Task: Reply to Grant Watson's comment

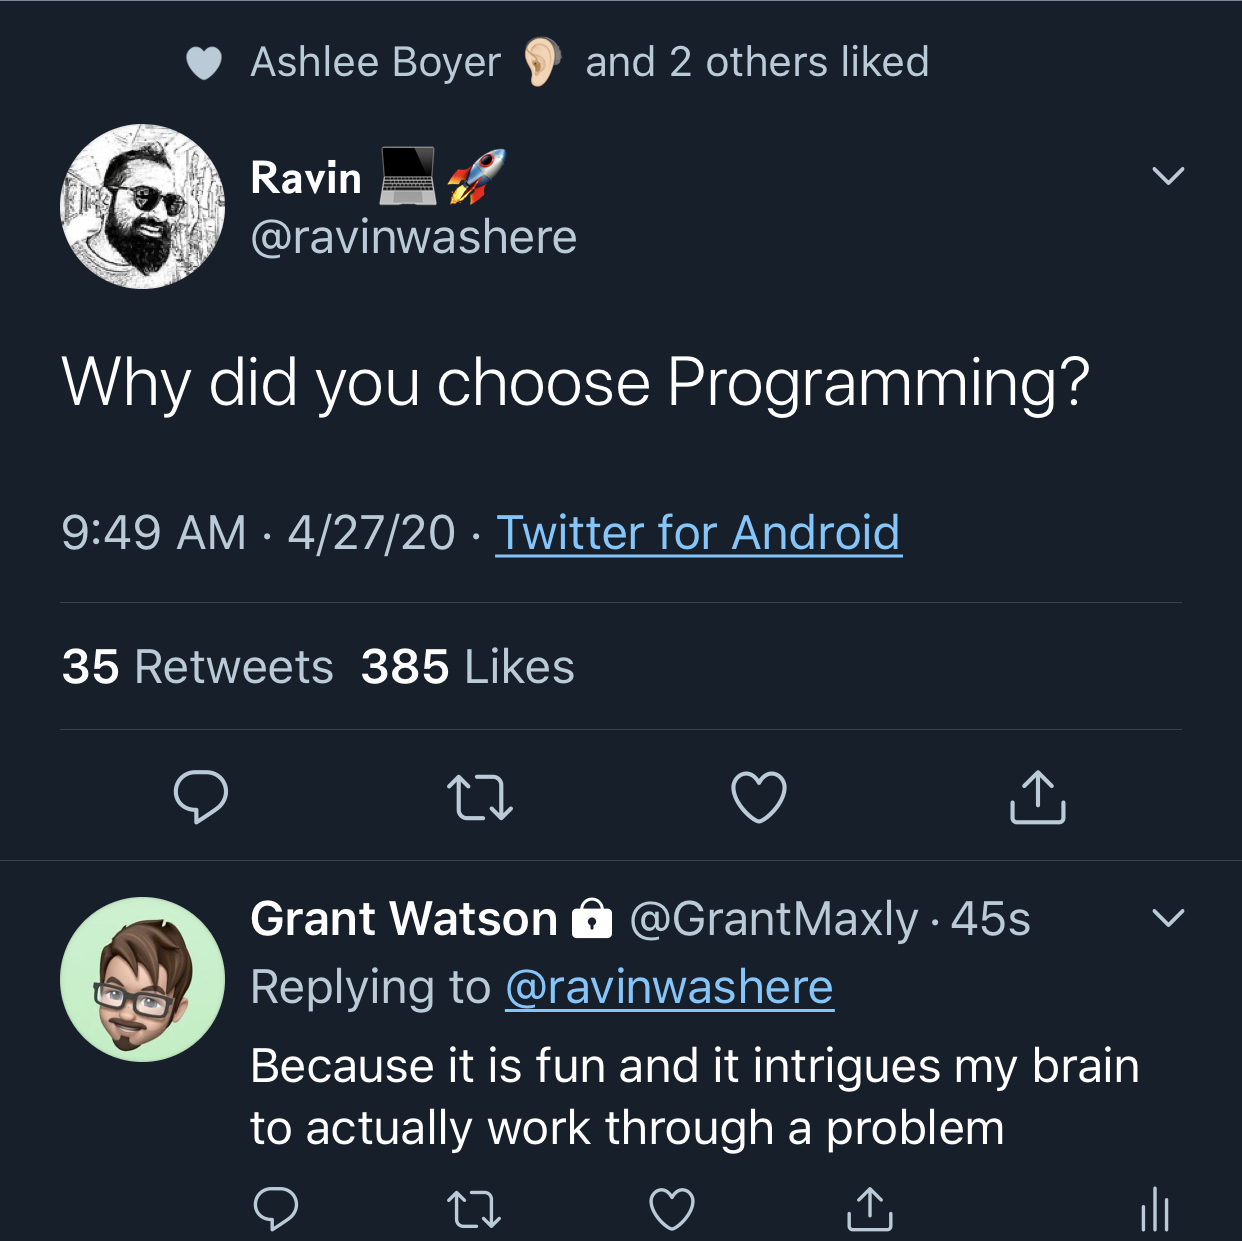Action: pos(277,1210)
